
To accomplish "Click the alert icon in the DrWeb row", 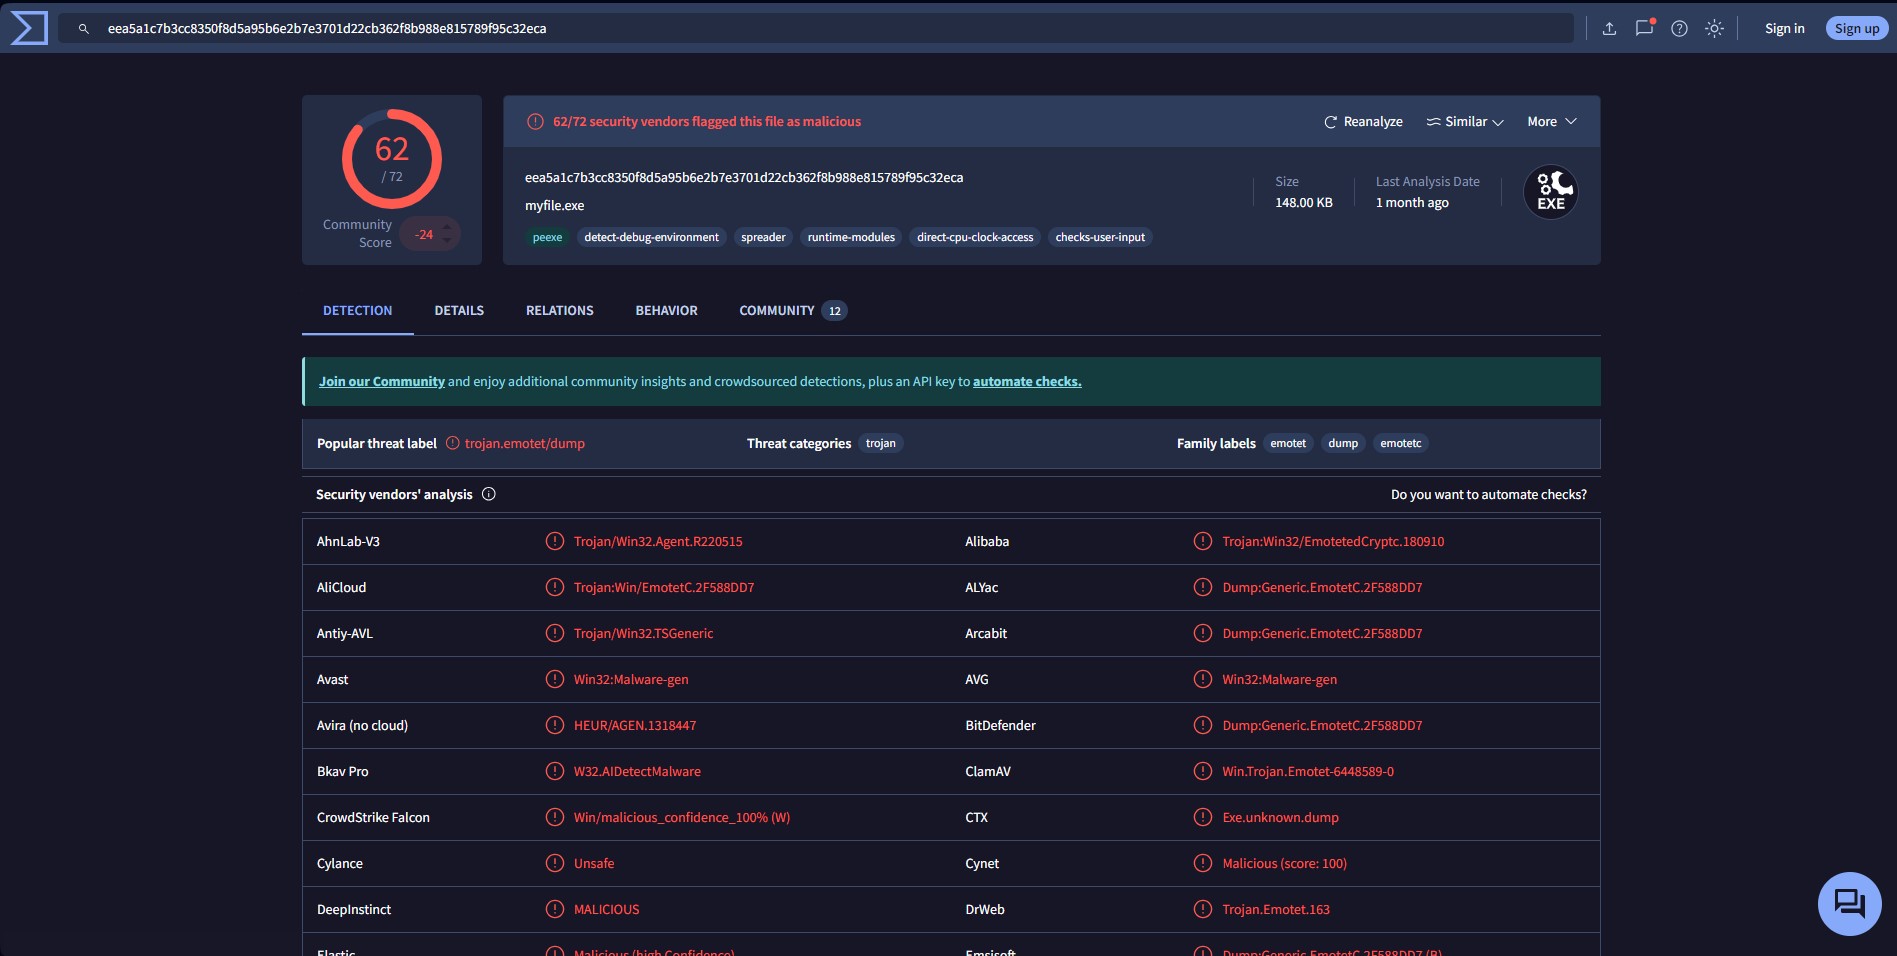I will pos(1203,909).
